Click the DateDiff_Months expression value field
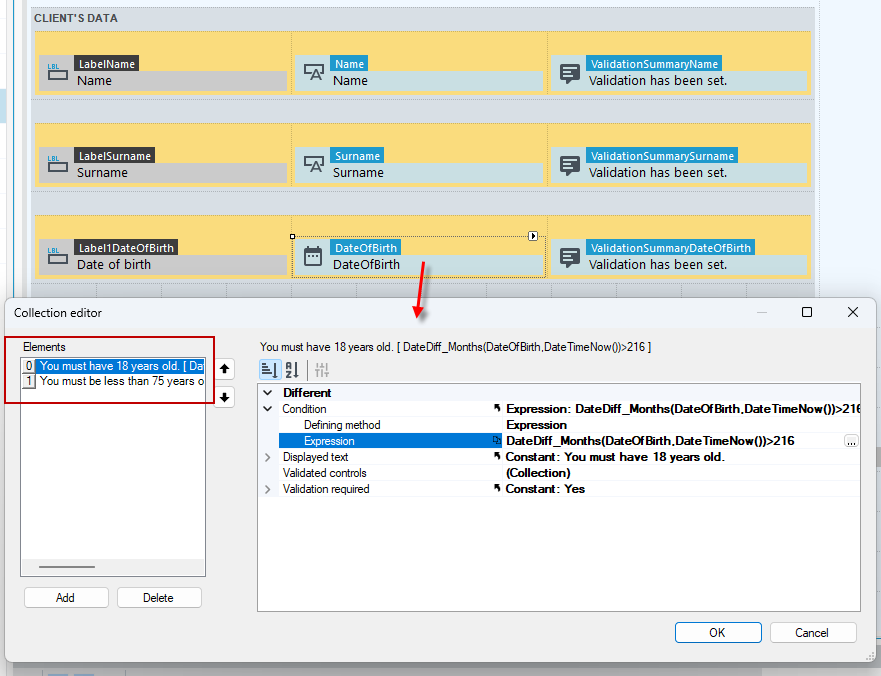Viewport: 881px width, 676px height. 673,441
